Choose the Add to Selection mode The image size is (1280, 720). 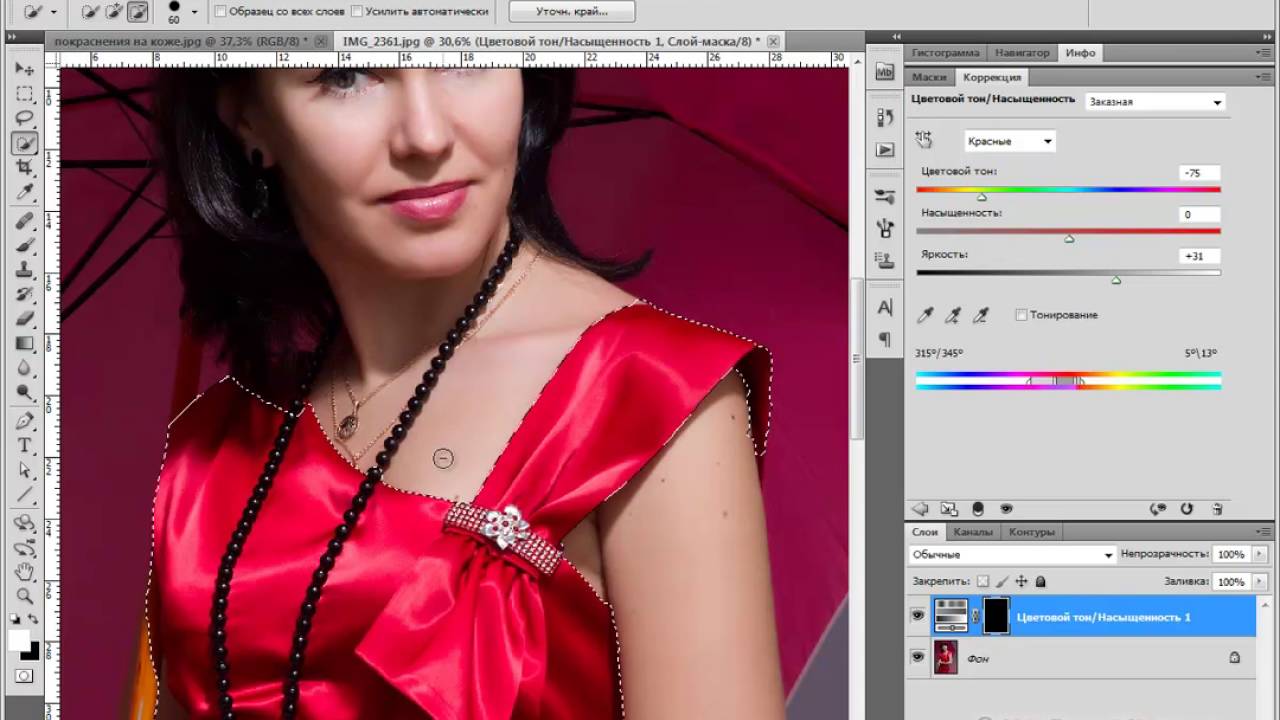[x=113, y=12]
